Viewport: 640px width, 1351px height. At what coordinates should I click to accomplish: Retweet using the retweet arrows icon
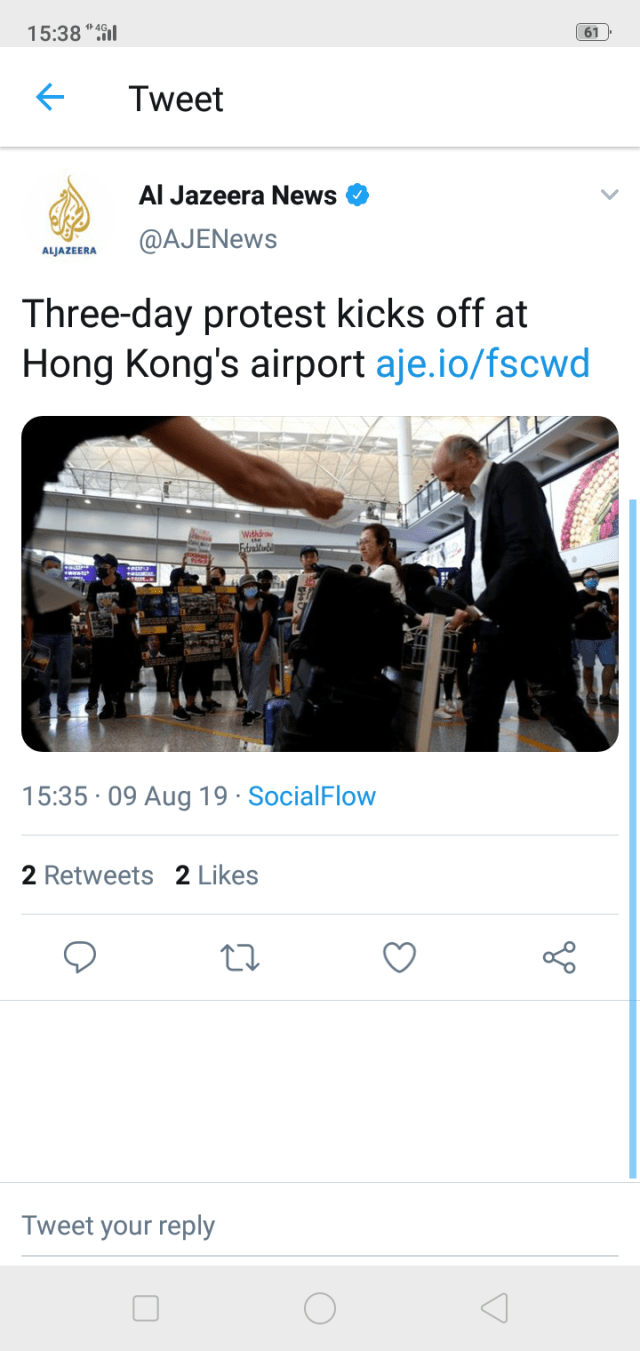click(240, 958)
